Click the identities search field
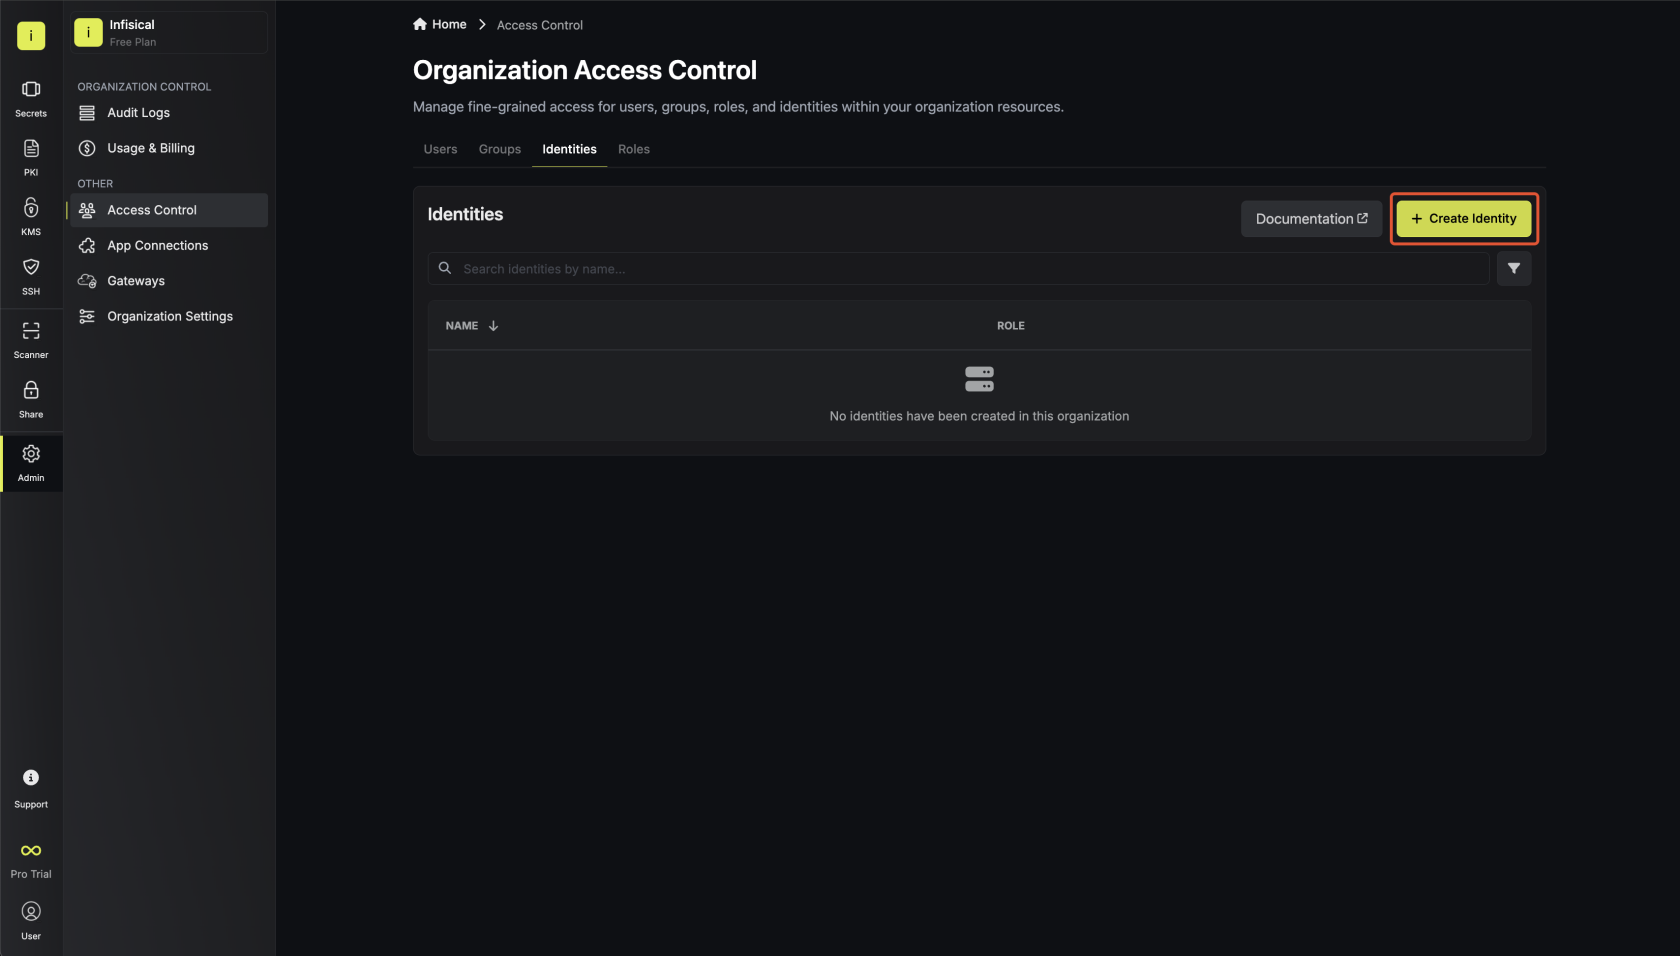The image size is (1680, 956). click(x=960, y=269)
